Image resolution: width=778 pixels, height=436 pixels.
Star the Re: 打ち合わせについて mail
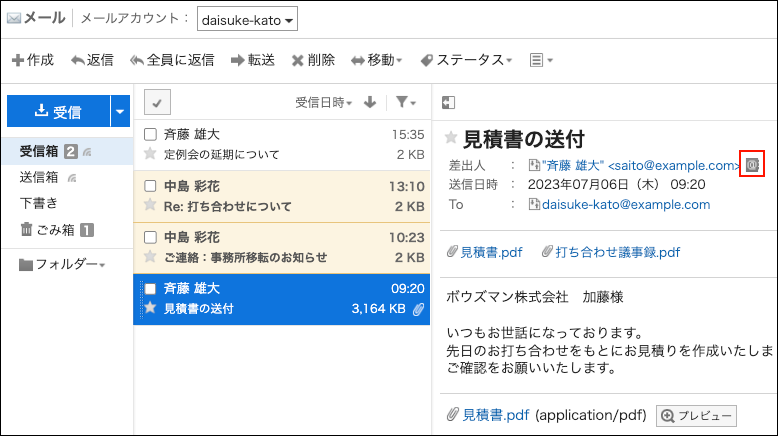[x=150, y=205]
